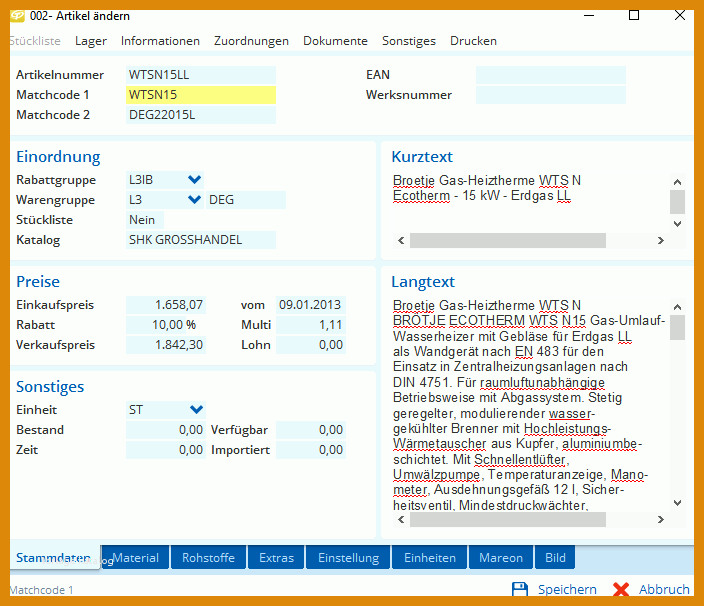
Task: Click the empty Werksnummer field
Action: point(550,95)
